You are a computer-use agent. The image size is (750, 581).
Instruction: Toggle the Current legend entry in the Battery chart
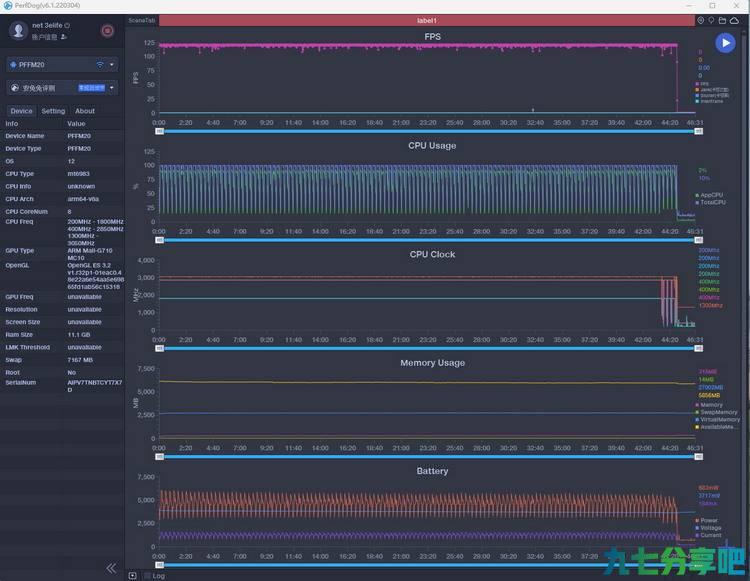tap(708, 535)
